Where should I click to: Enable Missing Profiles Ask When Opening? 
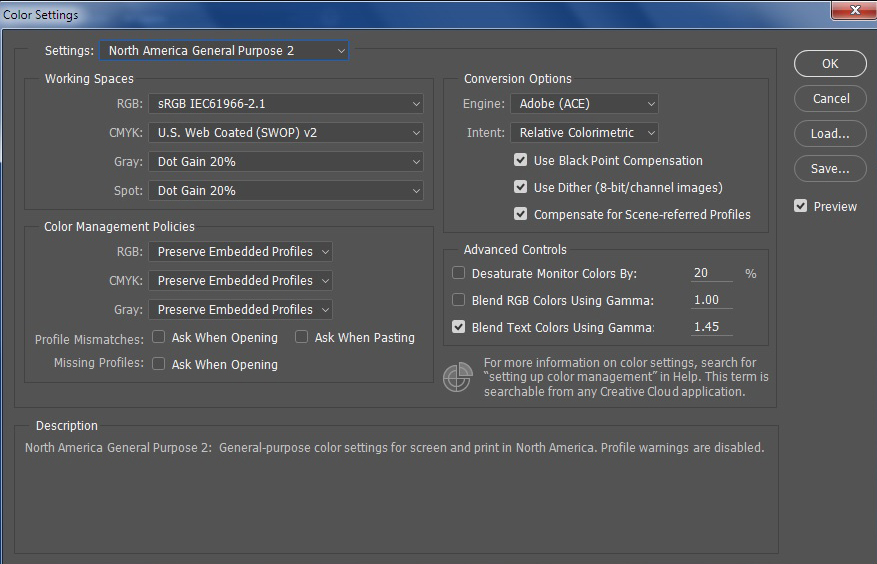click(158, 364)
